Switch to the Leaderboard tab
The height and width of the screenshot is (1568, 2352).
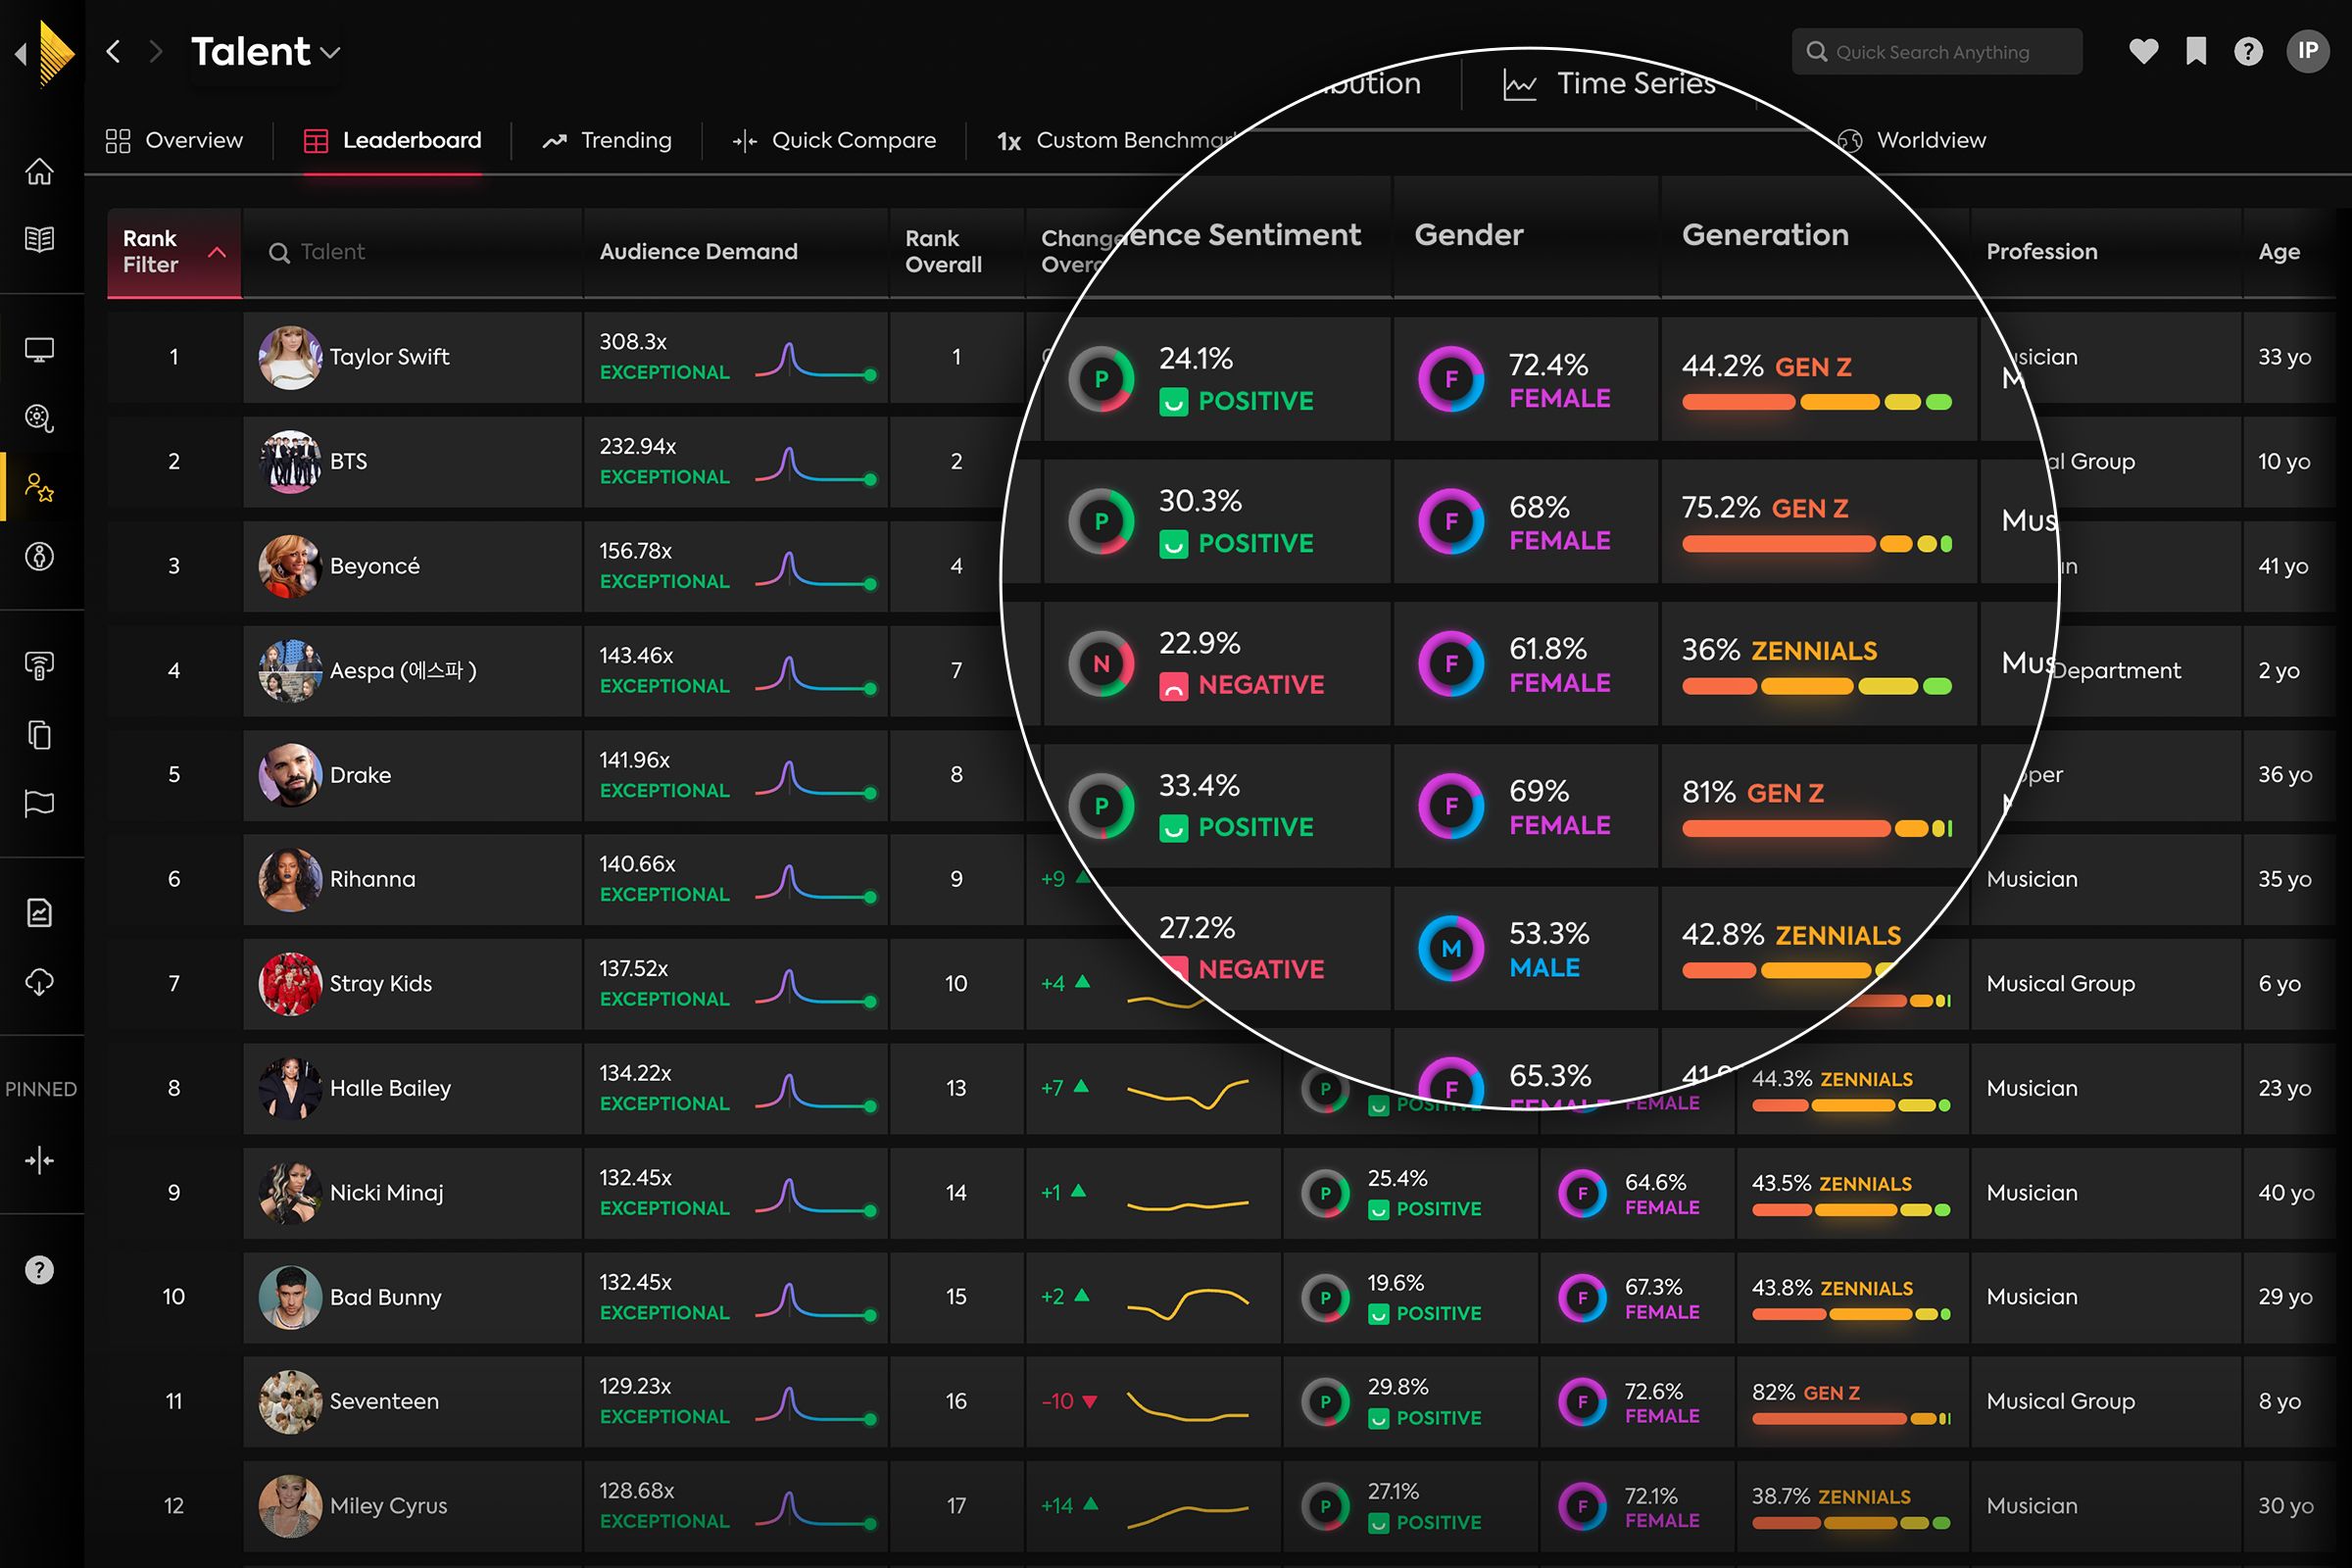click(x=392, y=140)
